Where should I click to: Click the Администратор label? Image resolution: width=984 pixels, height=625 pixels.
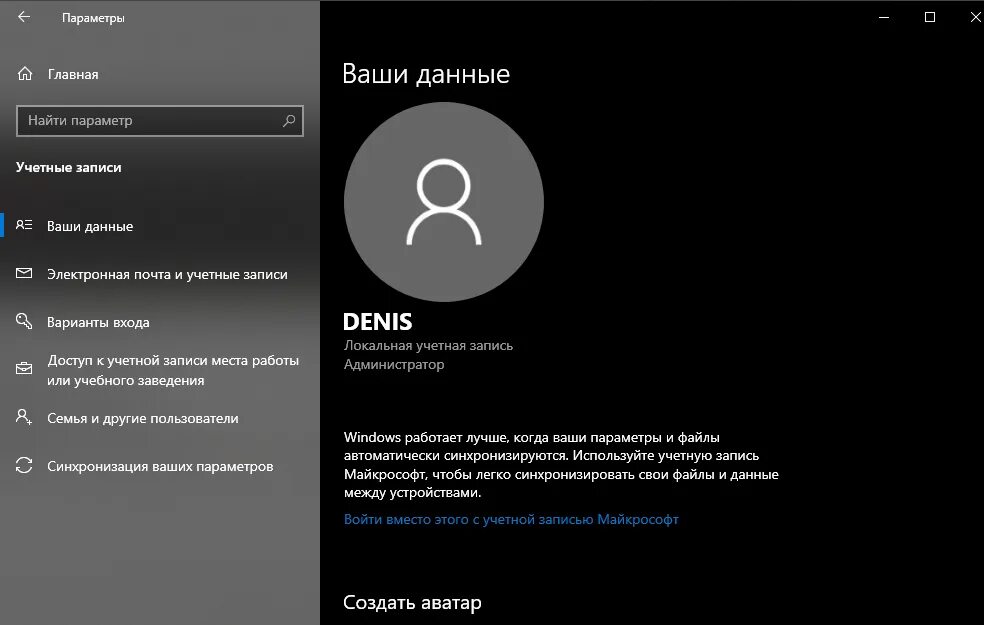click(394, 365)
